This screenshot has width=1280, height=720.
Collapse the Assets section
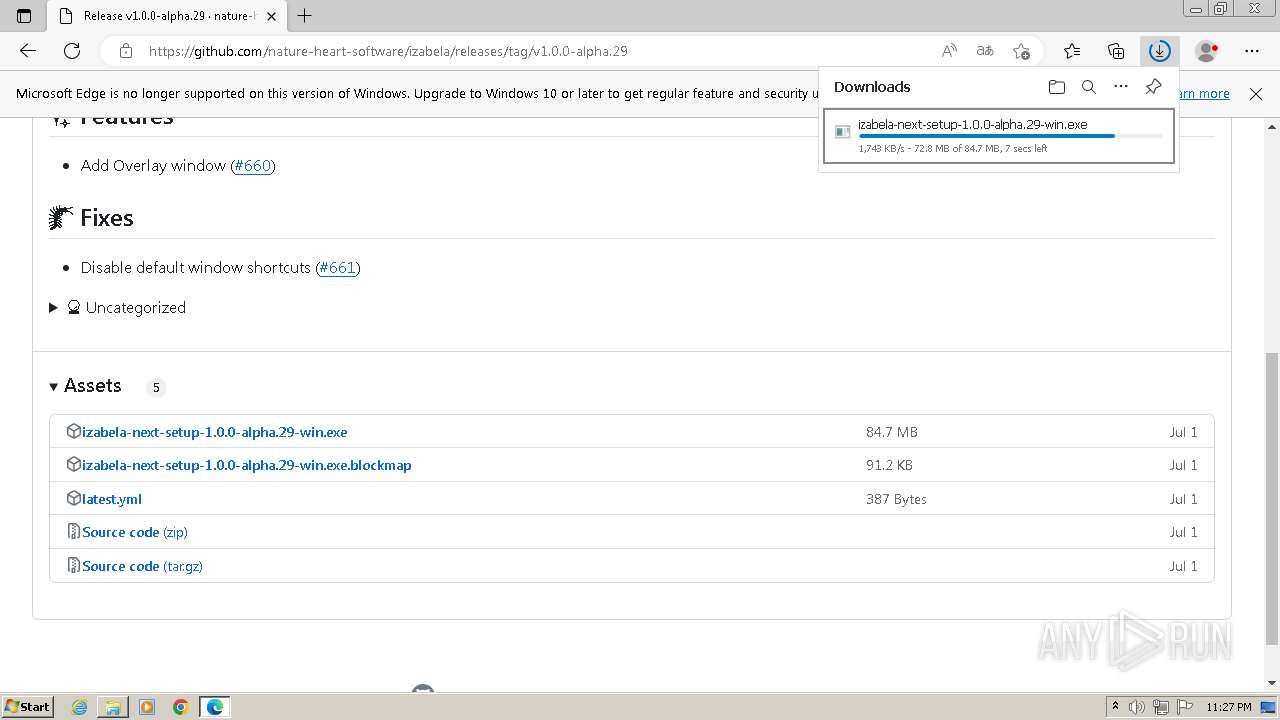click(x=85, y=386)
